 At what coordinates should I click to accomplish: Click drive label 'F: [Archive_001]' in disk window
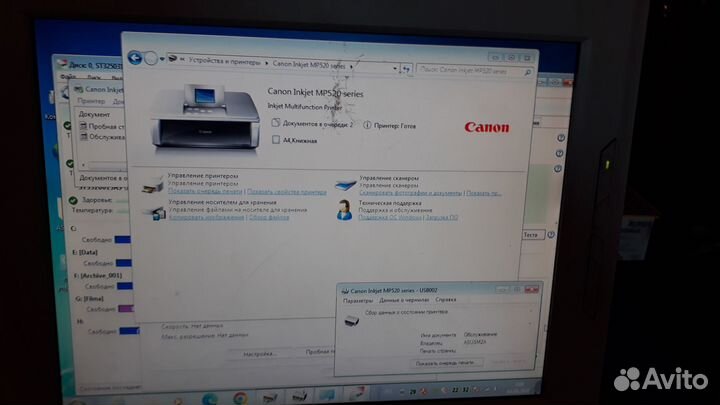(x=97, y=276)
